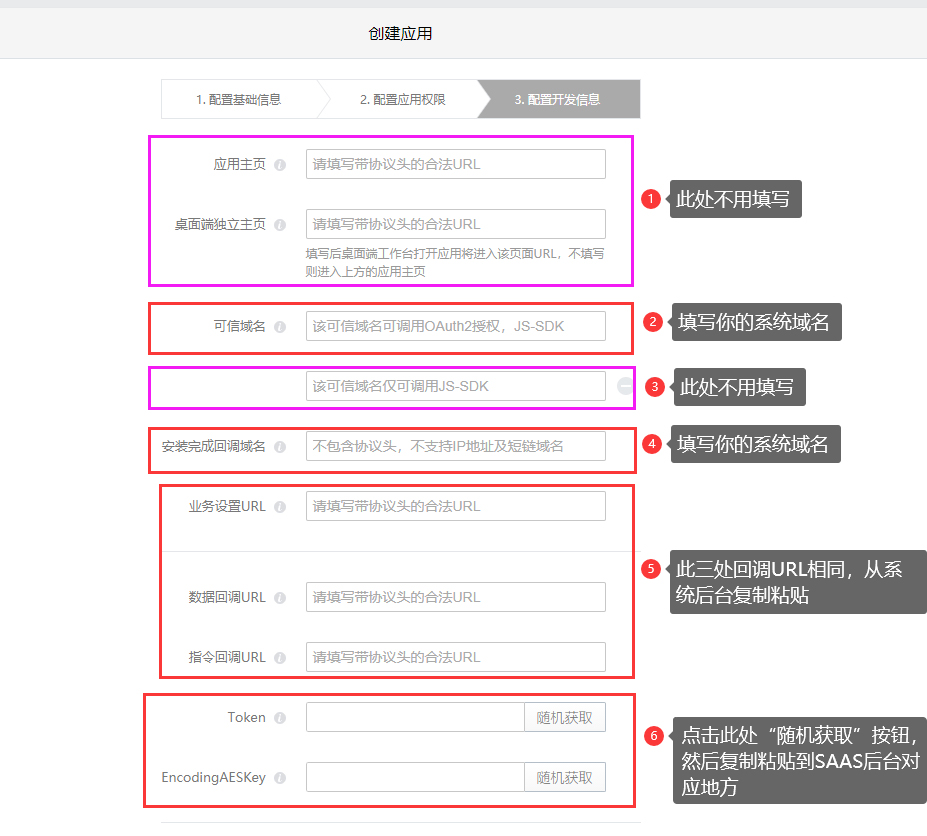Viewport: 927px width, 836px height.
Task: Click info icon next to Token
Action: coord(280,718)
